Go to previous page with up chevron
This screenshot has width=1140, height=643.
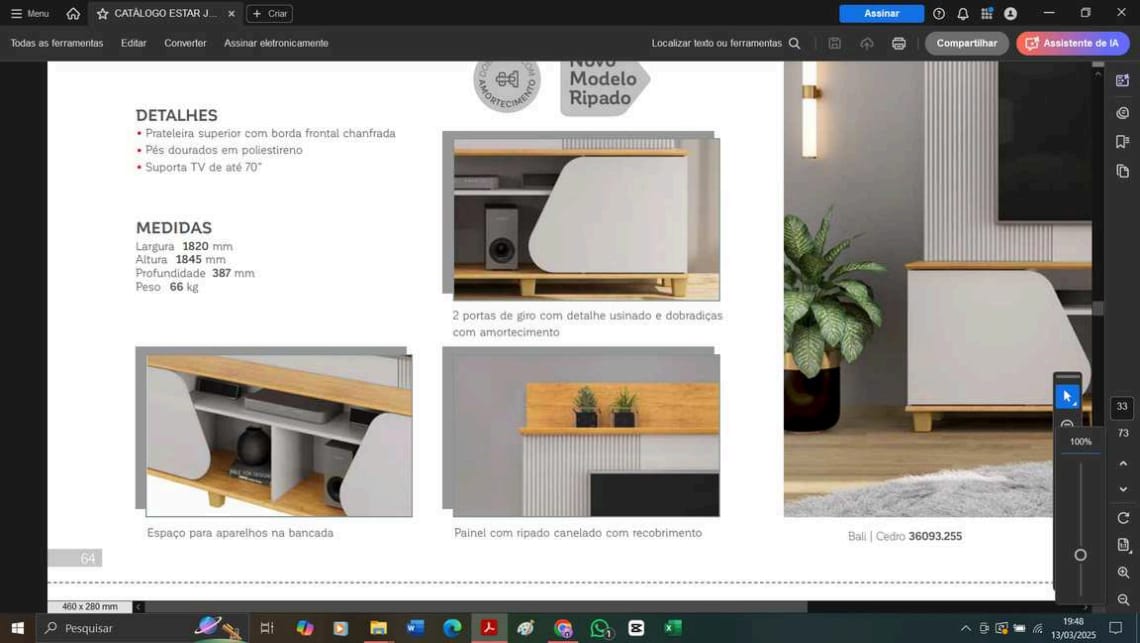pyautogui.click(x=1123, y=464)
